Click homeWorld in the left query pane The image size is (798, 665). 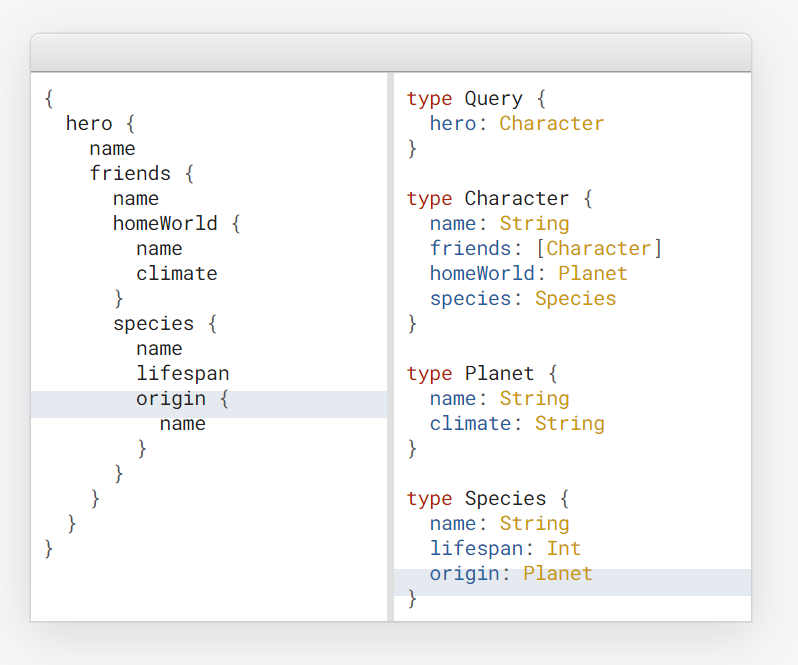click(165, 224)
